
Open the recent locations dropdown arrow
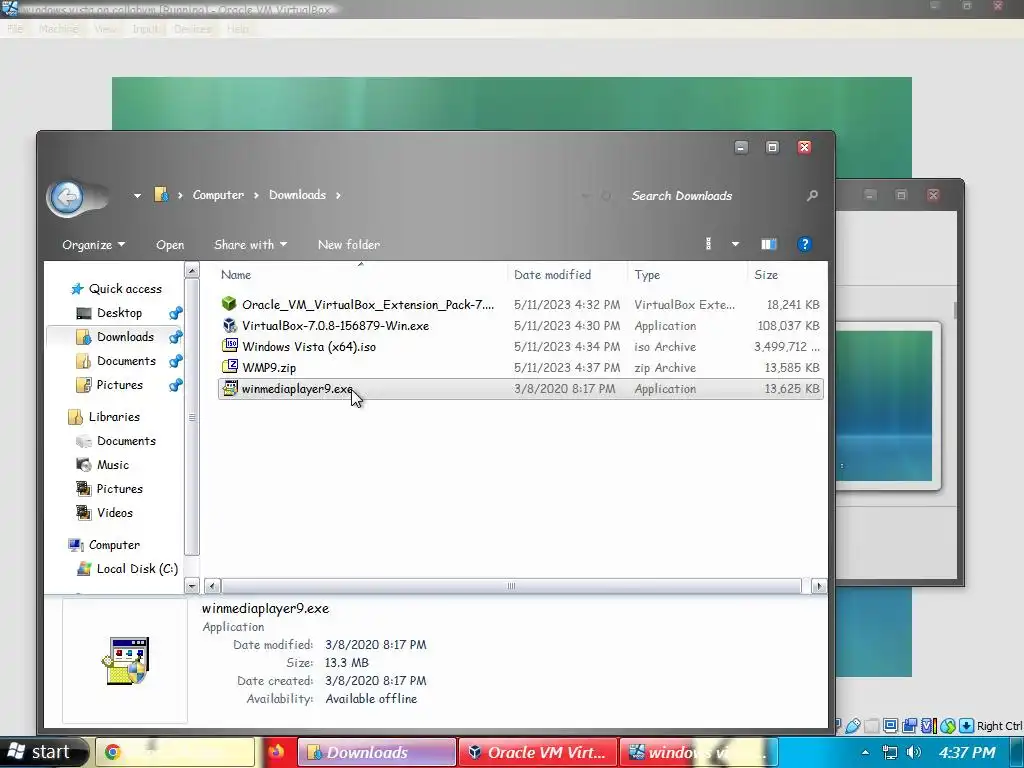tap(137, 195)
